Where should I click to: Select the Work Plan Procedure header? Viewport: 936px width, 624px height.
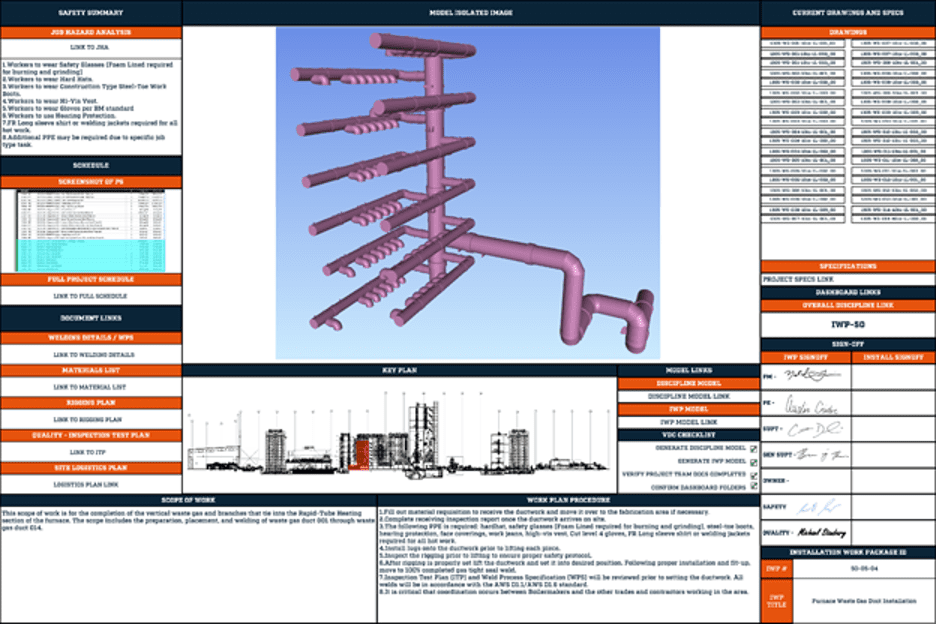coord(568,500)
